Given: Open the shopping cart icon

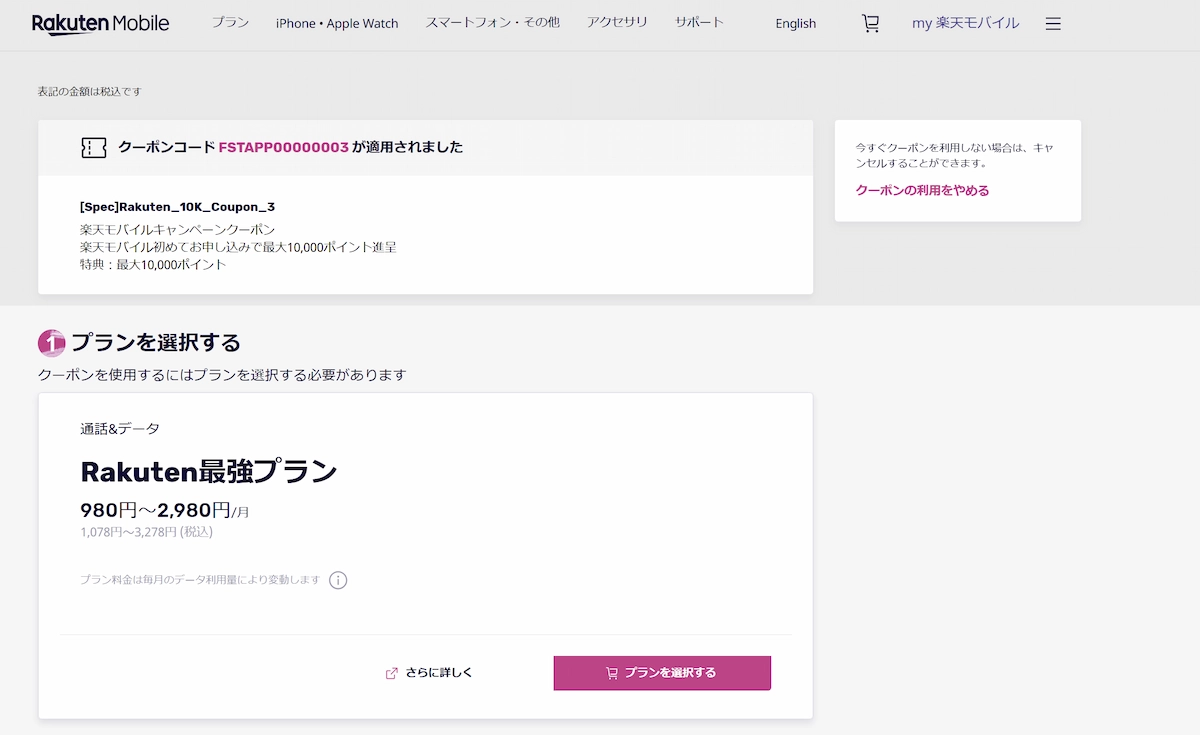Looking at the screenshot, I should [871, 23].
